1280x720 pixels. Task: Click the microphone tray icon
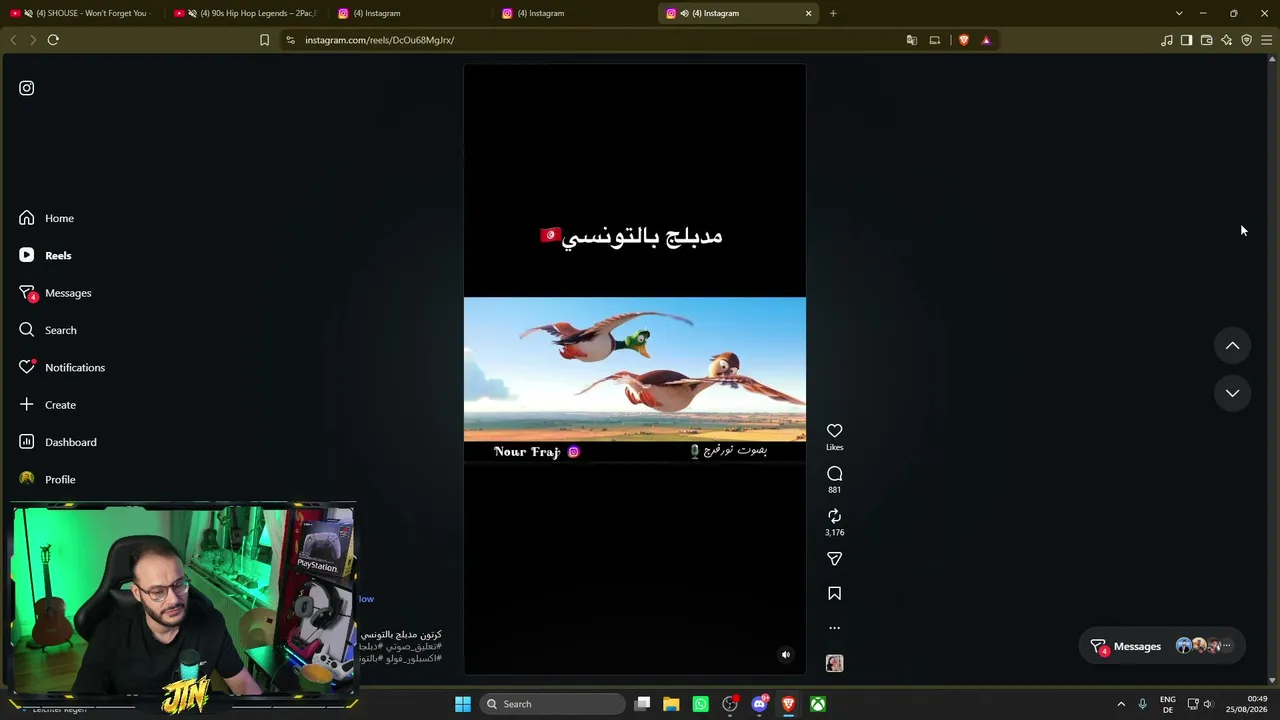click(1142, 704)
